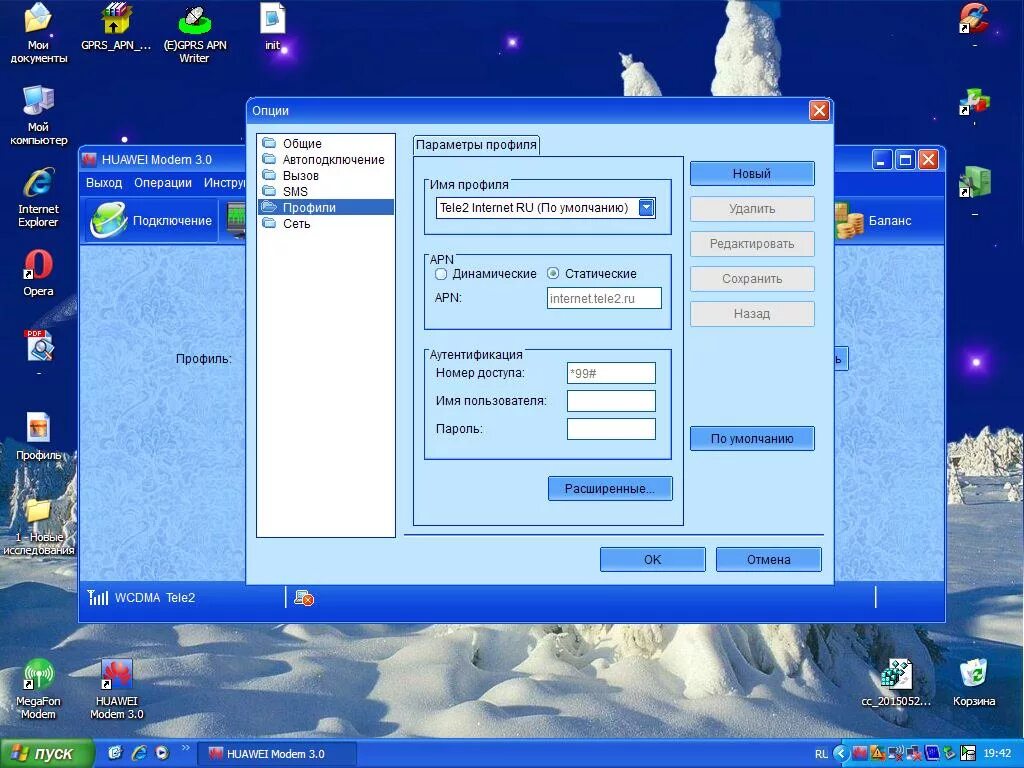Click the По умолчанию button
The image size is (1024, 768).
click(x=752, y=439)
